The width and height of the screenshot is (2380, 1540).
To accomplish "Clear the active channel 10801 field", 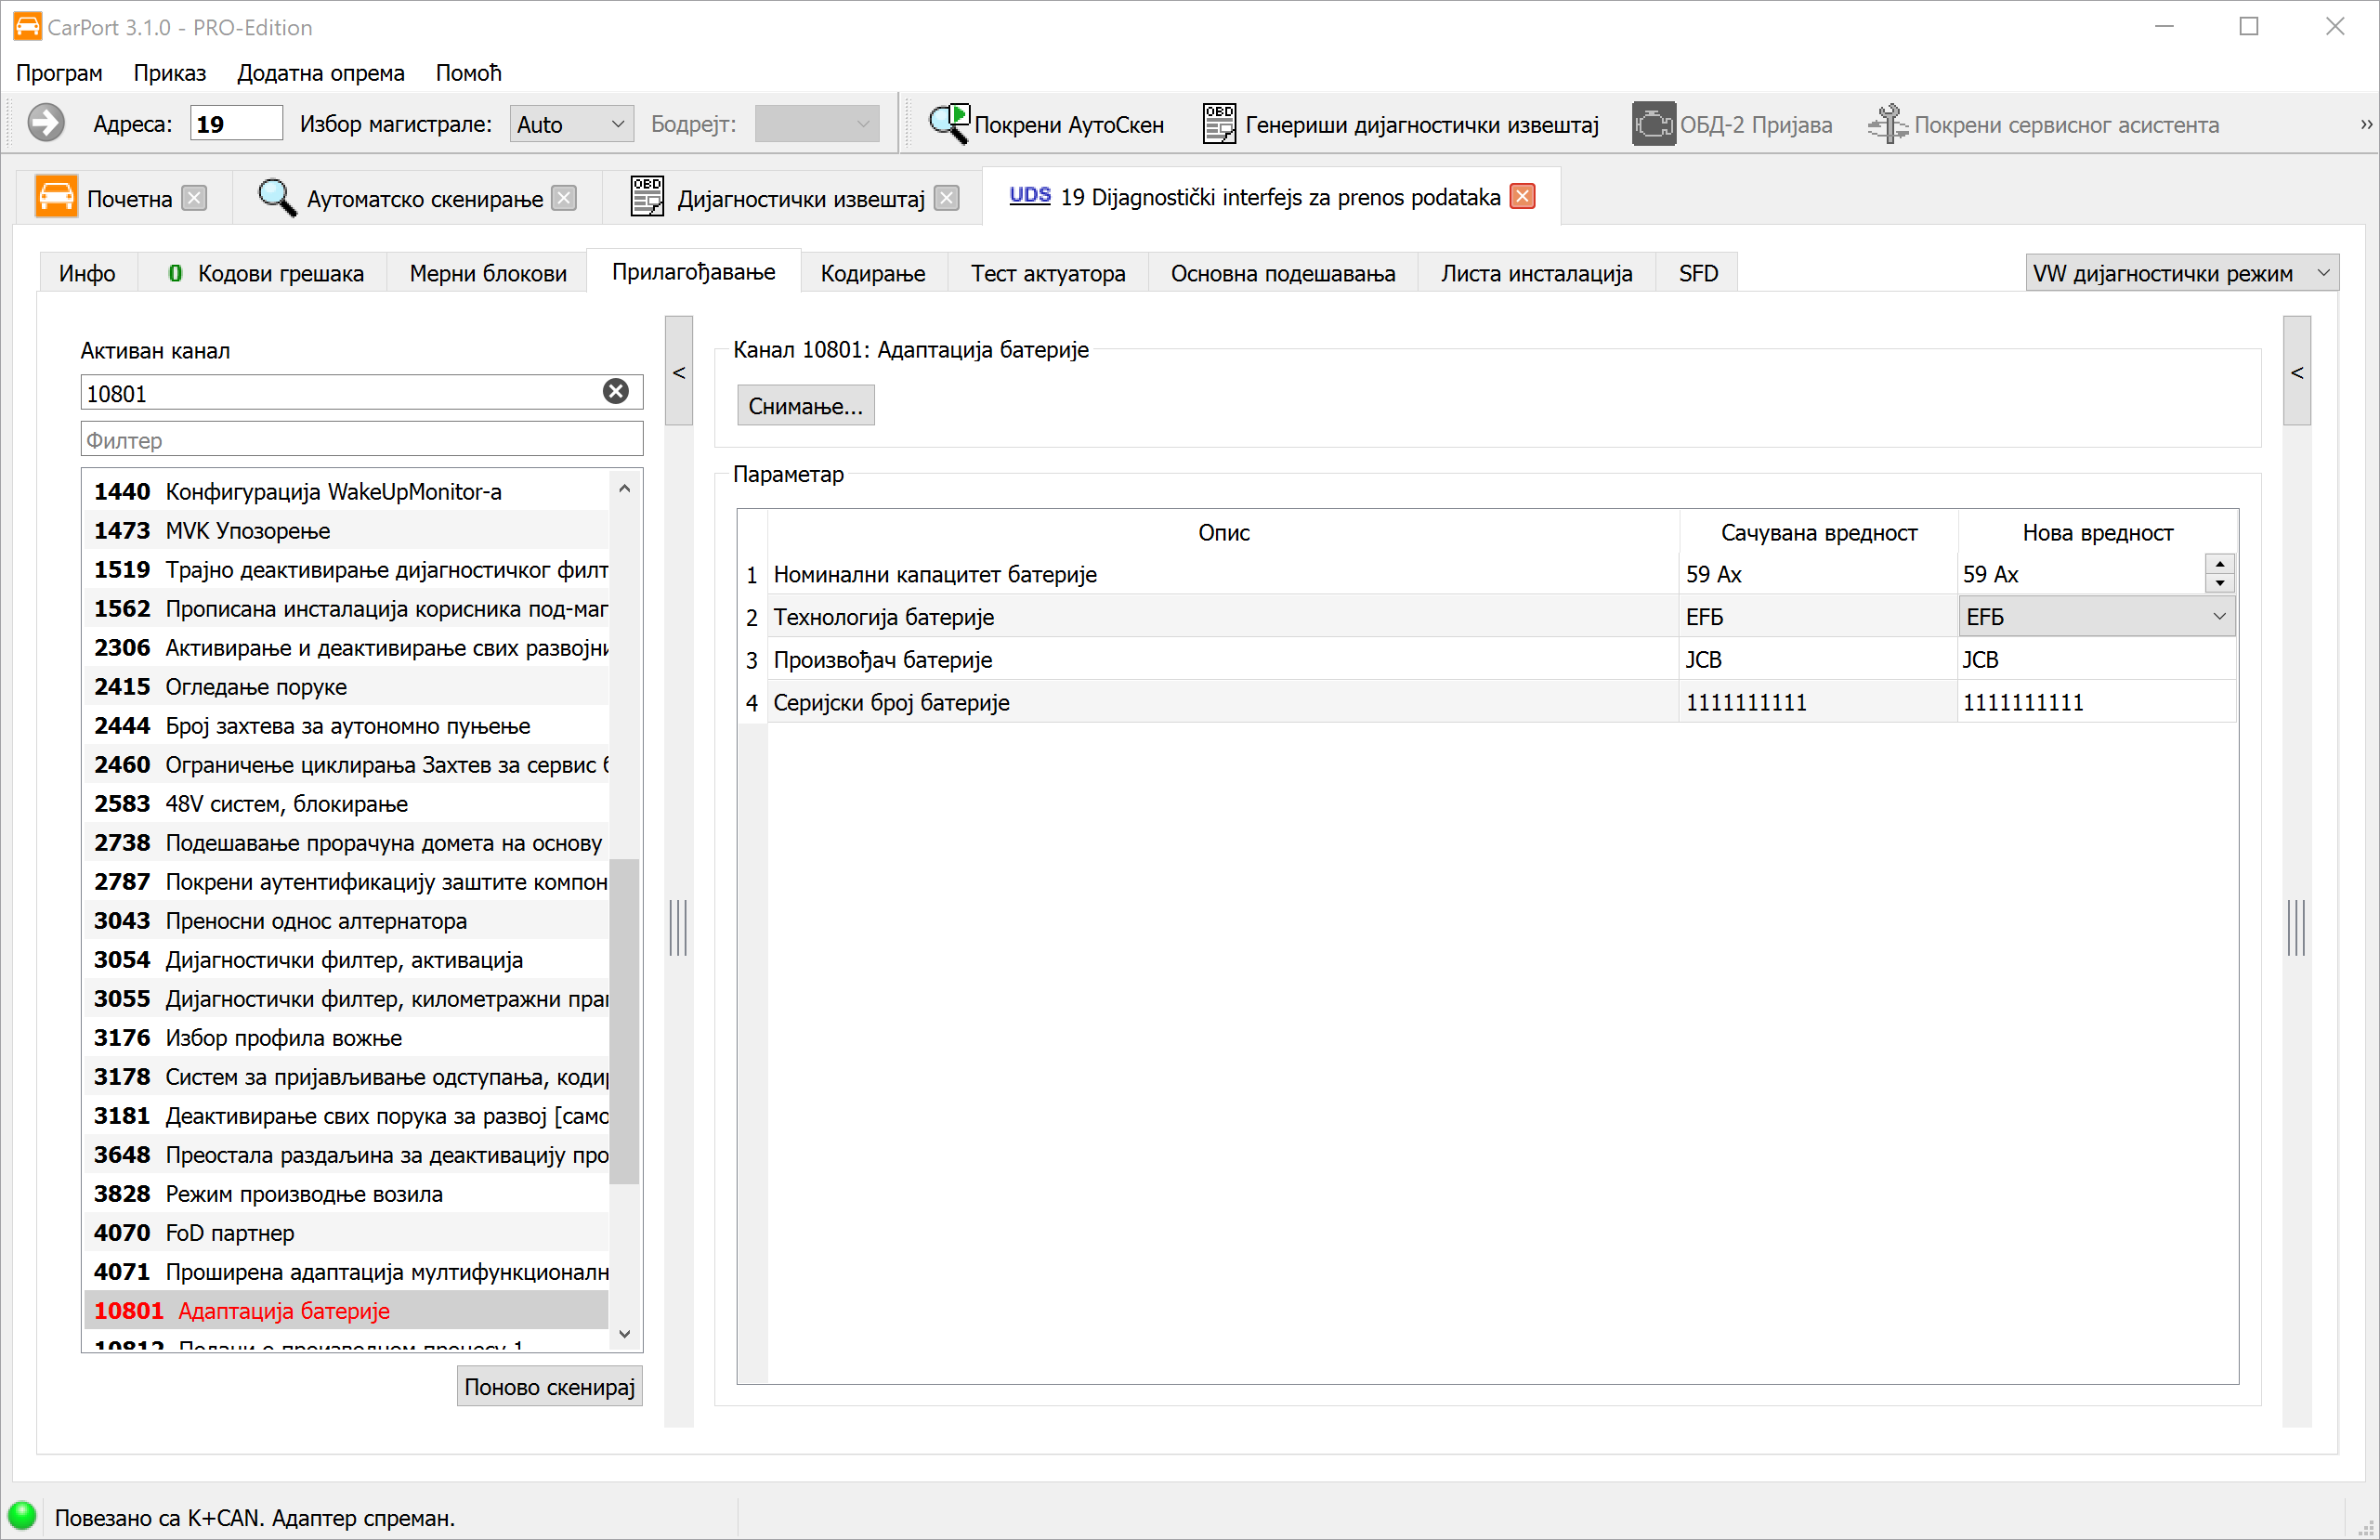I will click(x=616, y=392).
